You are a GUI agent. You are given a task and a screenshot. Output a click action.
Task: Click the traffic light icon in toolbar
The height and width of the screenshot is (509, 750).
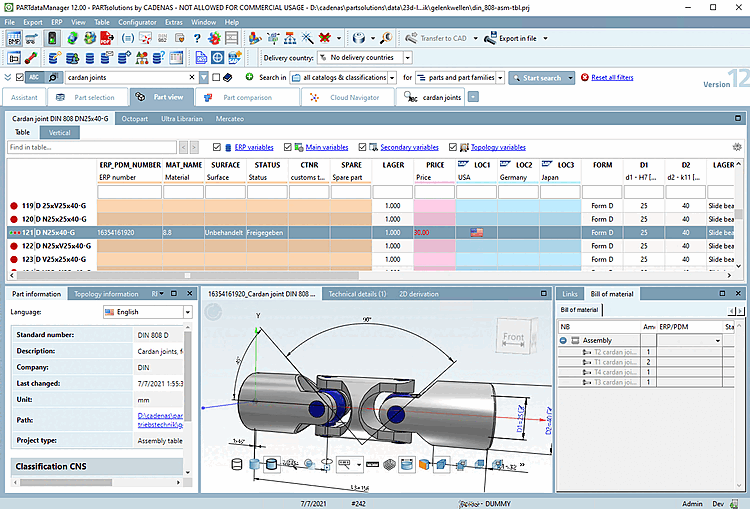52,38
